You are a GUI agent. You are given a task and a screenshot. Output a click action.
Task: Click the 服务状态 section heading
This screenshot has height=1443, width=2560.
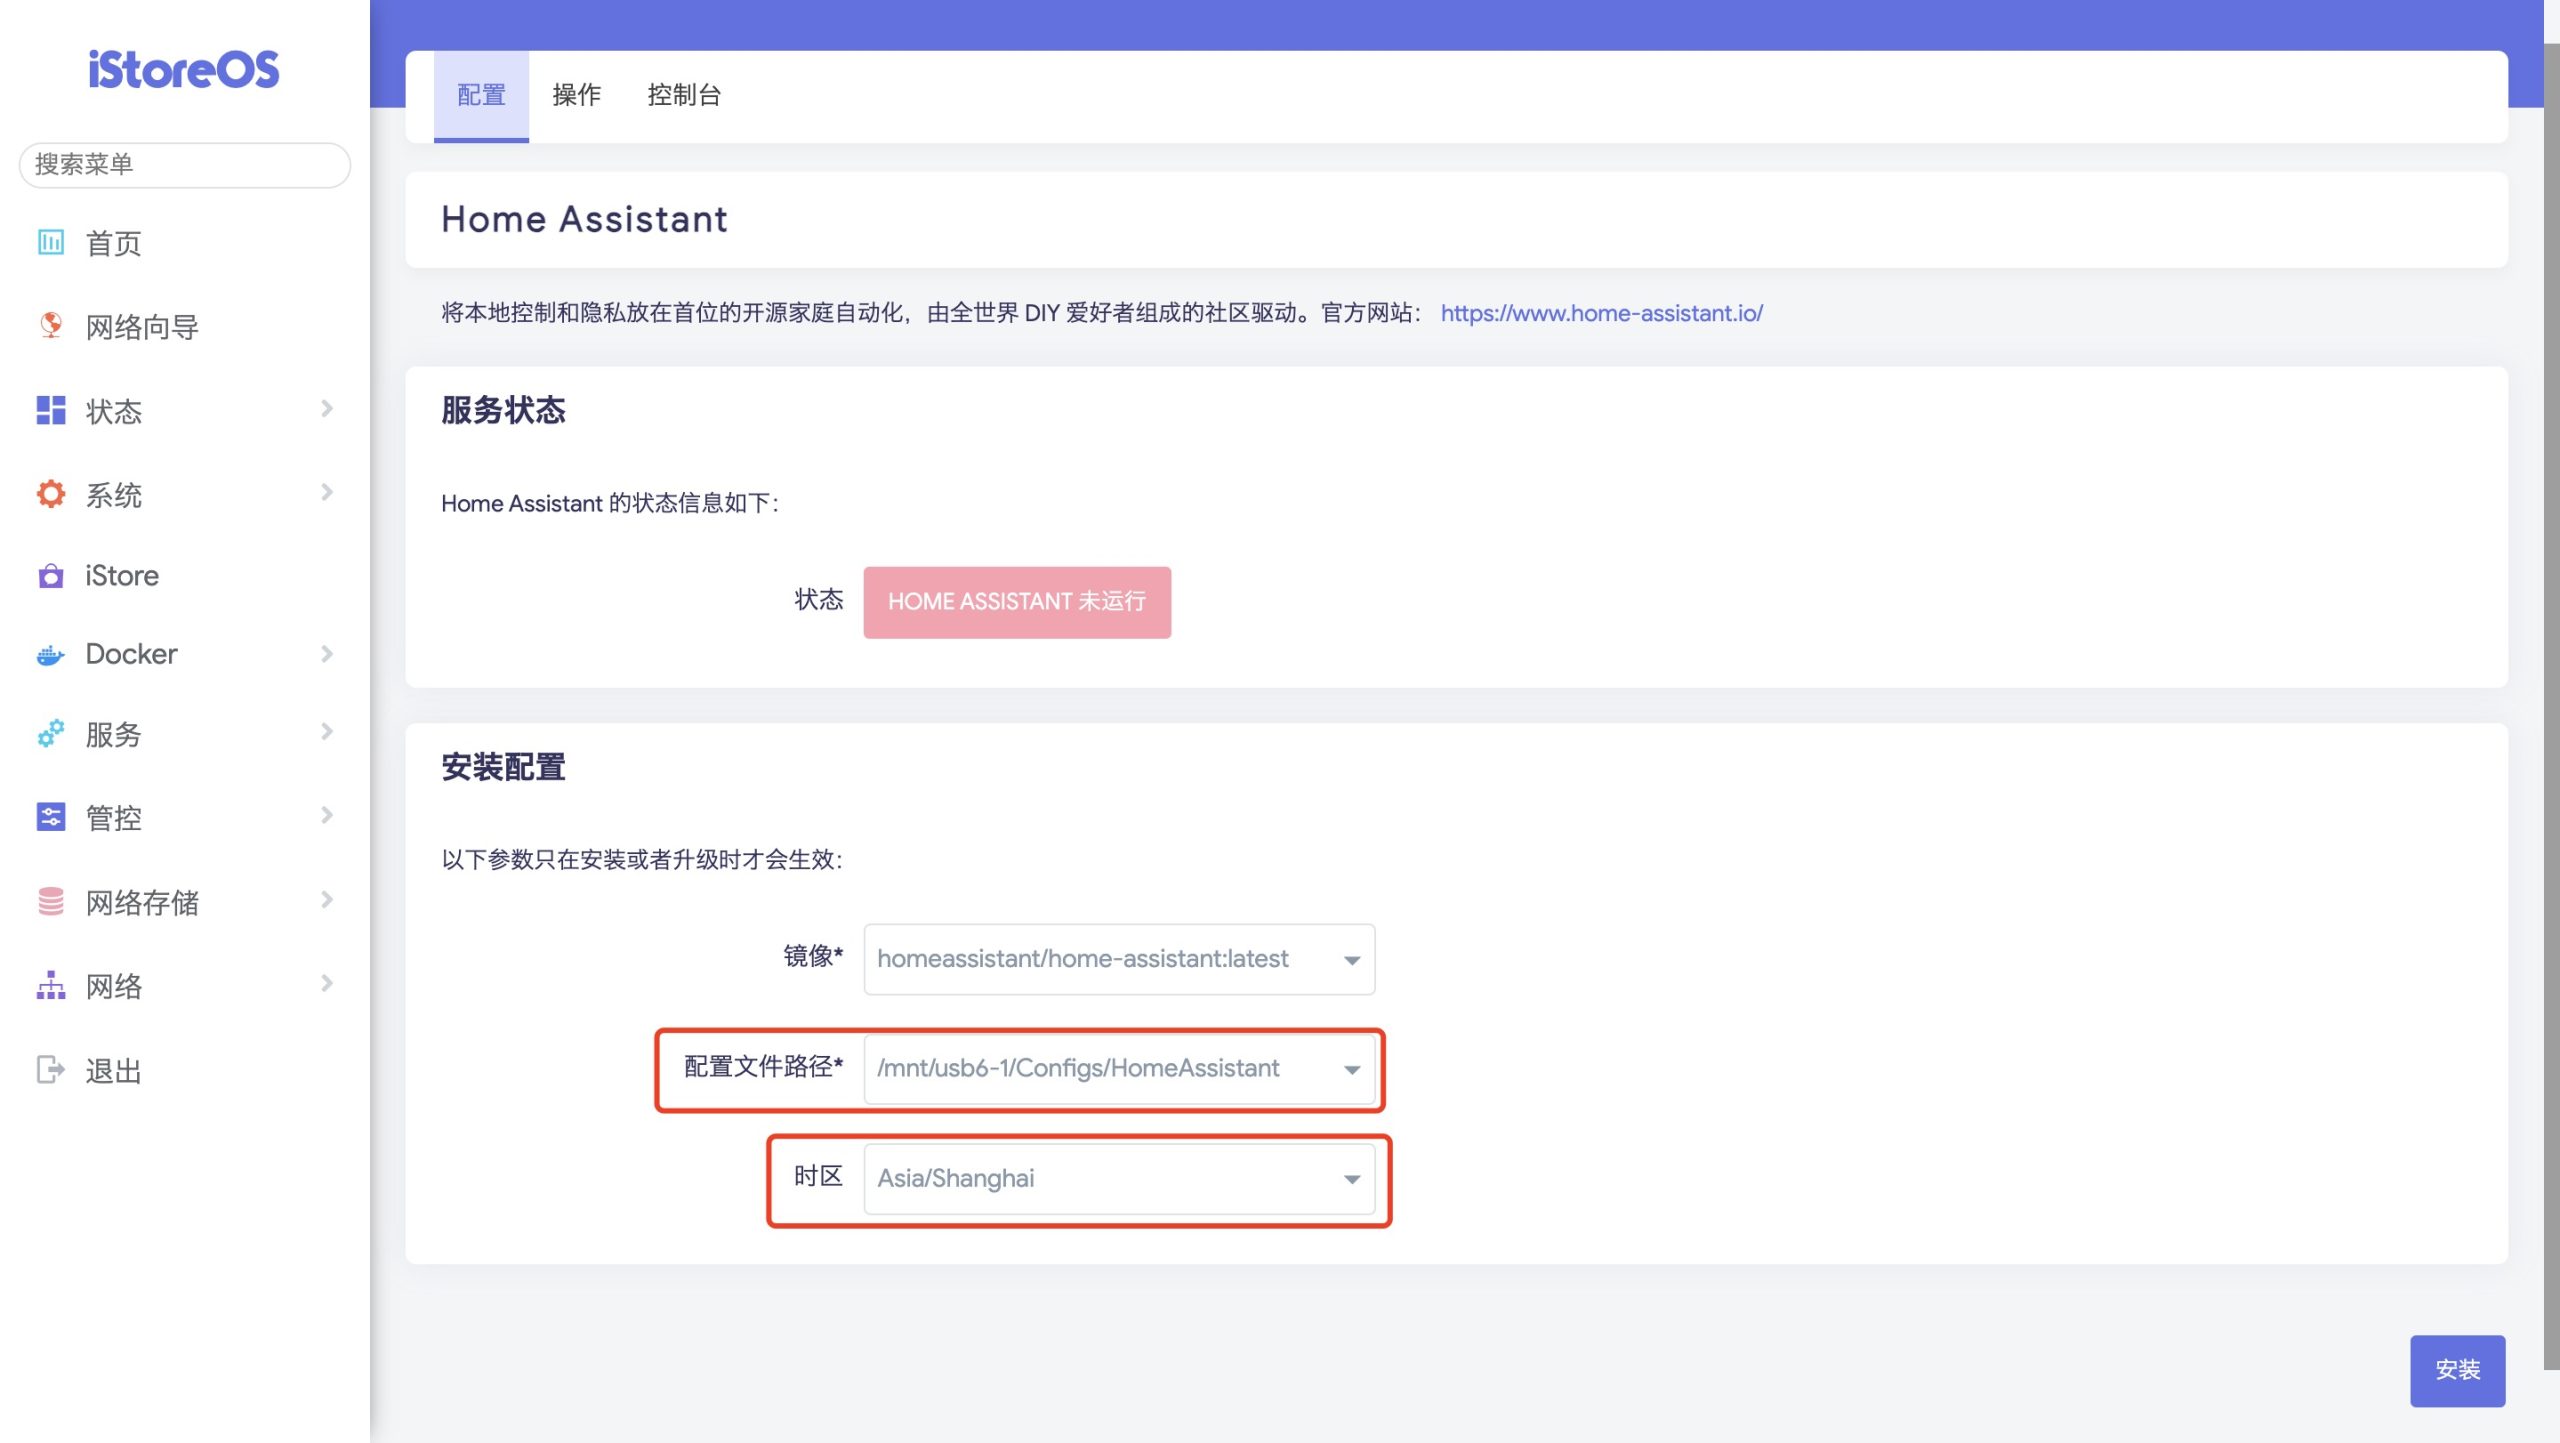503,411
